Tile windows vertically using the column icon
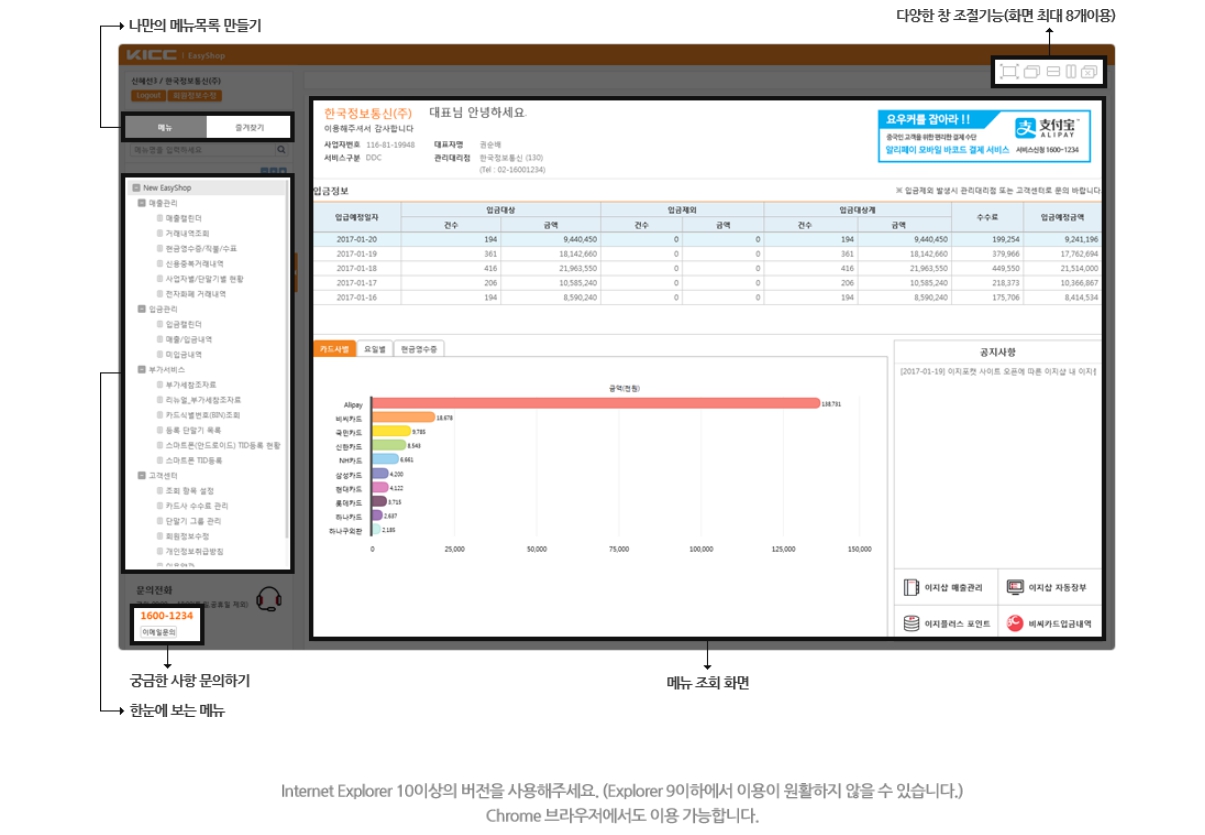The image size is (1205, 835). pos(1070,71)
